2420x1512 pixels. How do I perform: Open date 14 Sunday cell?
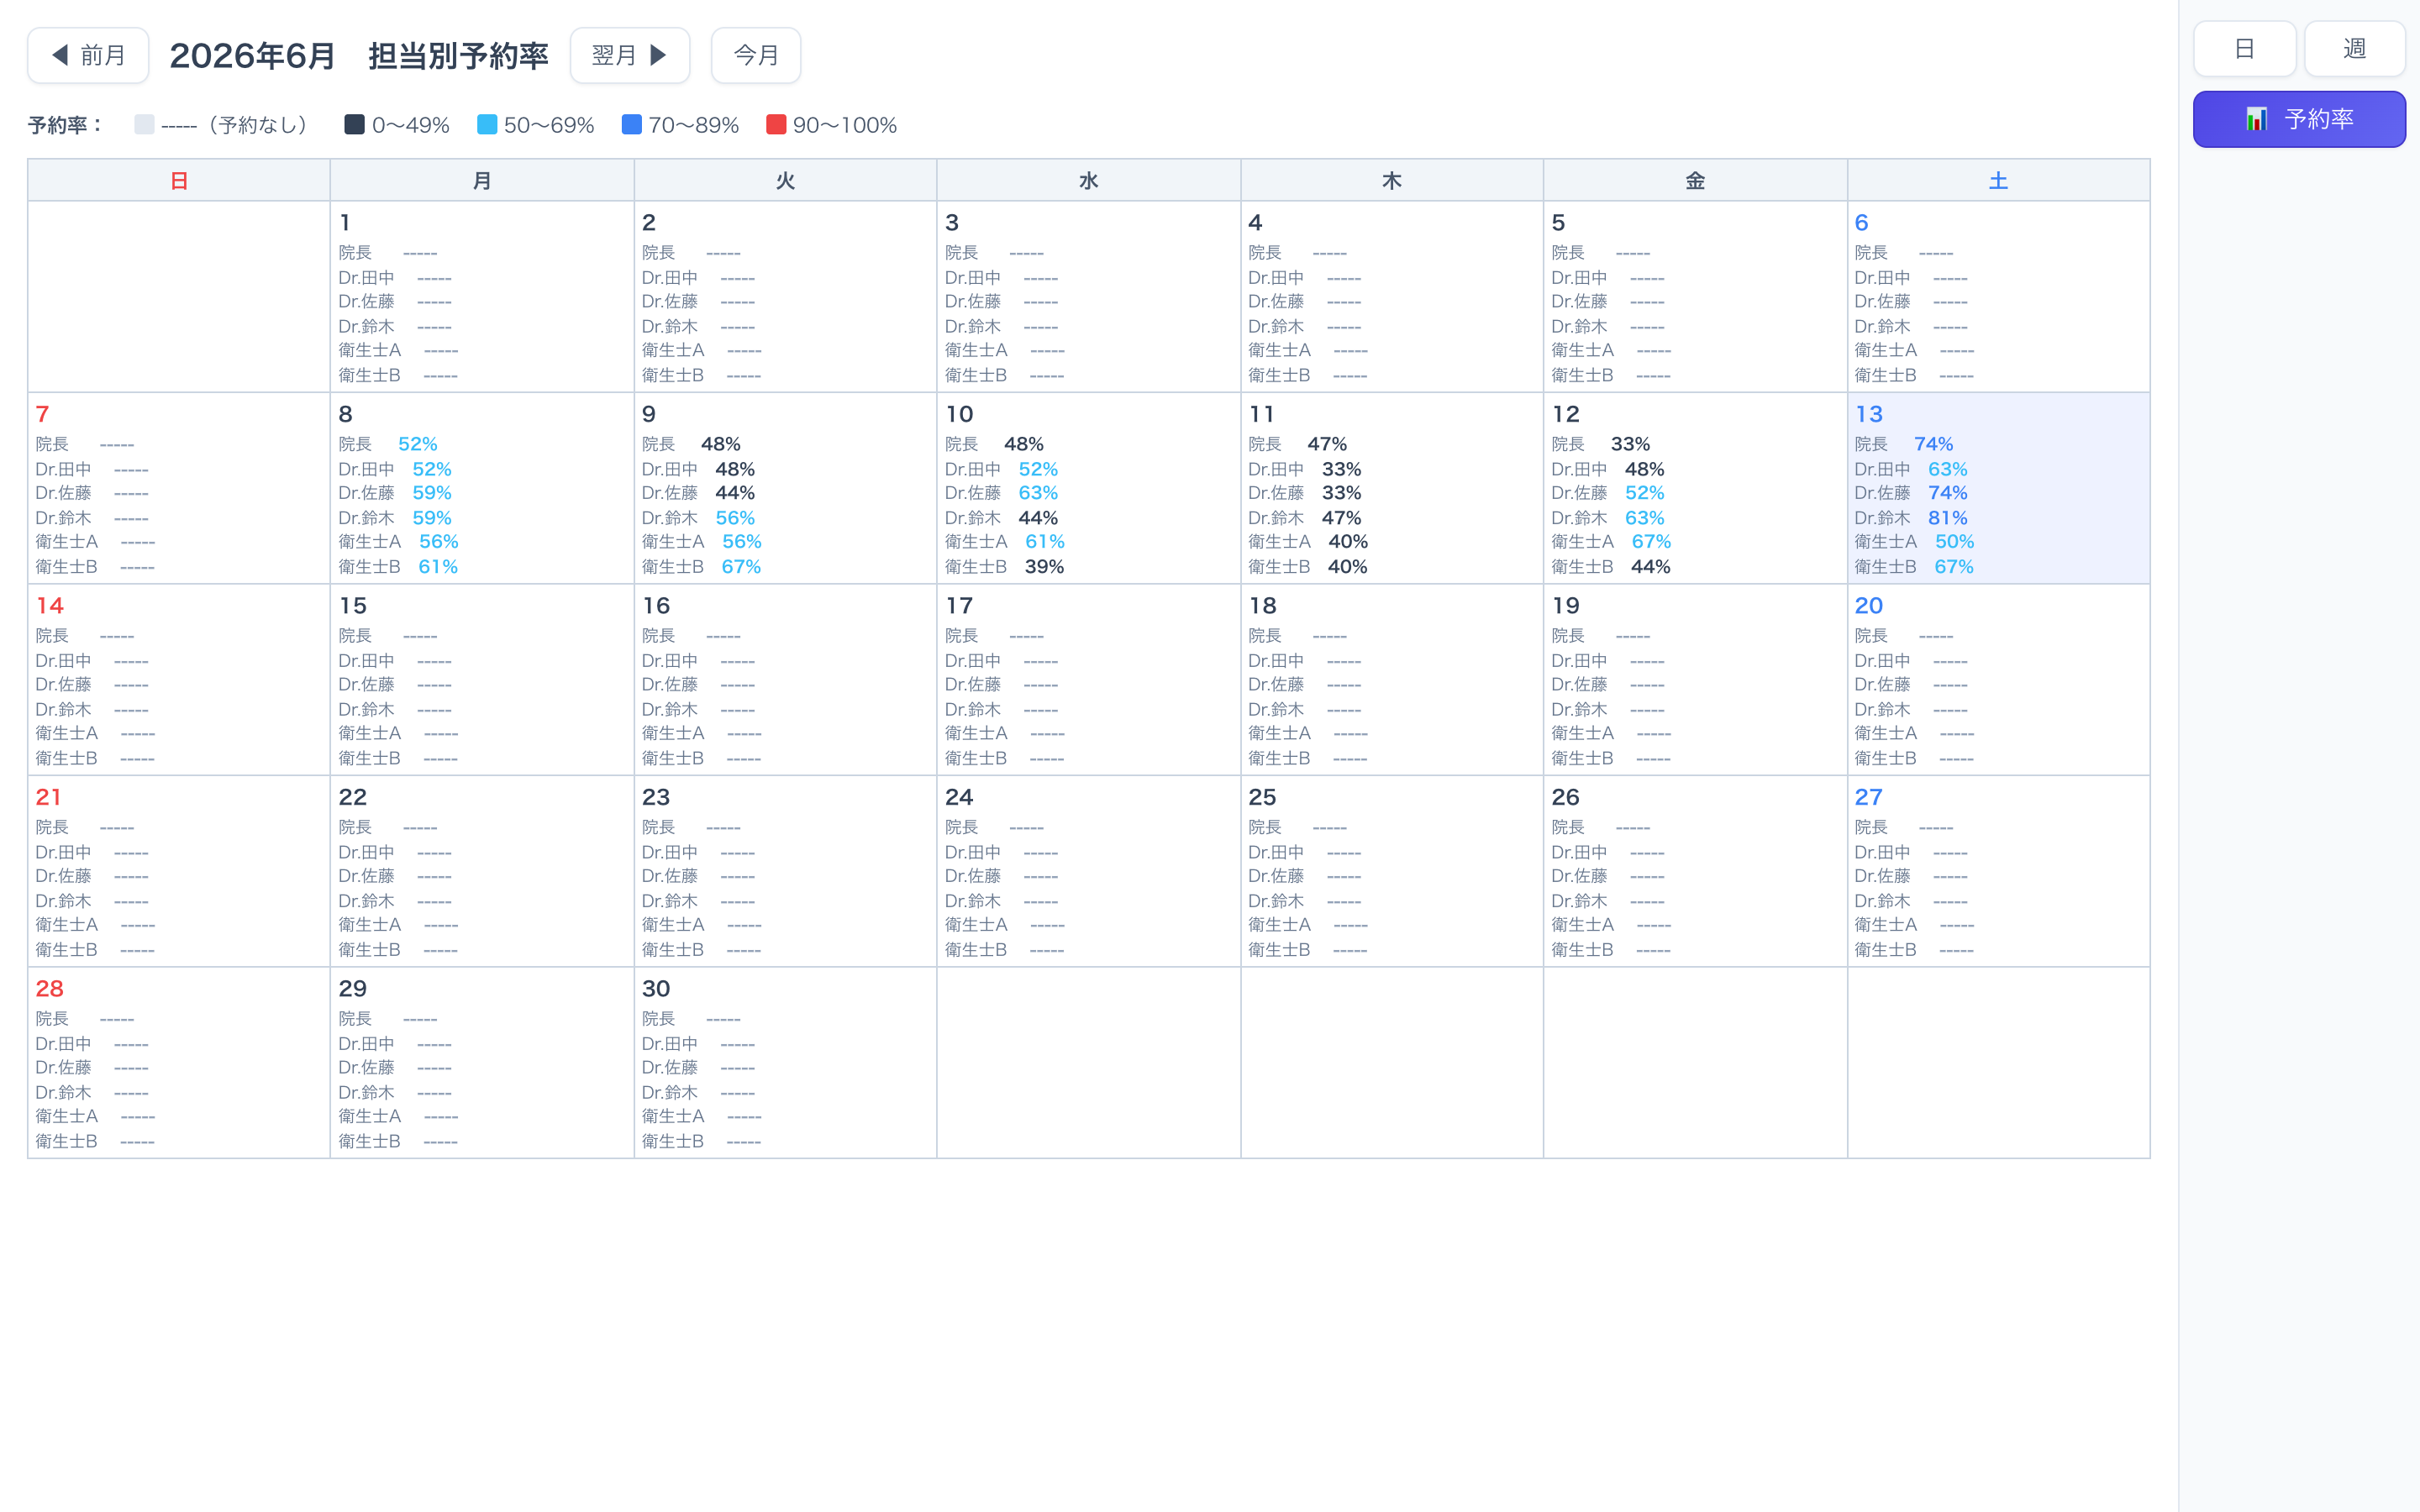pyautogui.click(x=179, y=680)
